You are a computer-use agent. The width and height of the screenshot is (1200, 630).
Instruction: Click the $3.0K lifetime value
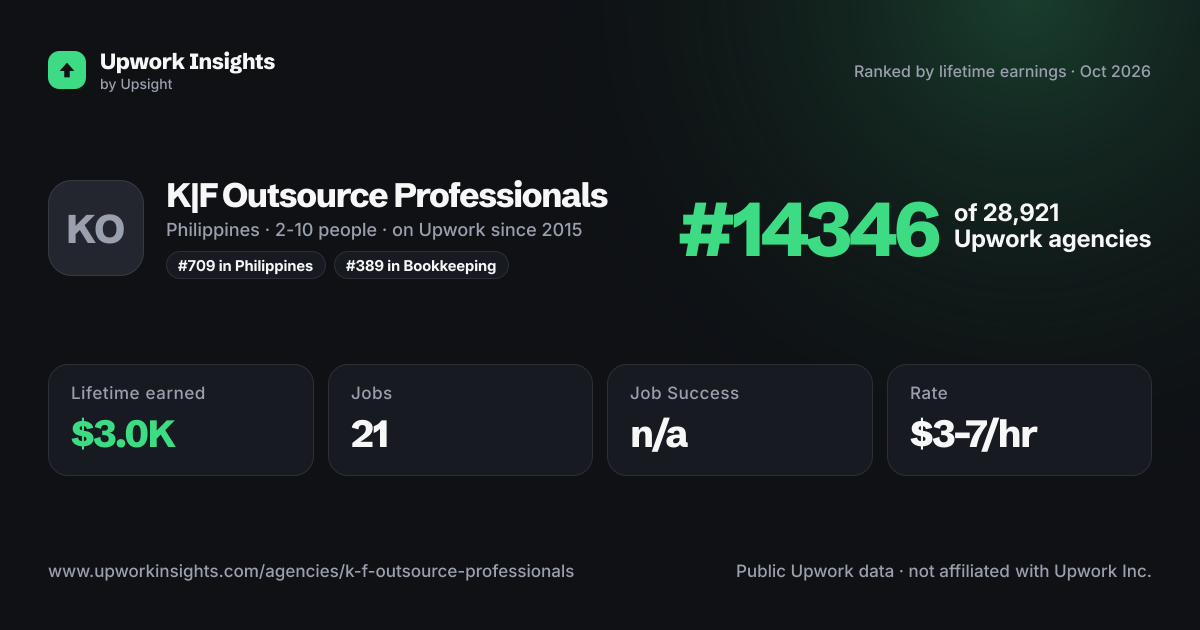pyautogui.click(x=123, y=434)
